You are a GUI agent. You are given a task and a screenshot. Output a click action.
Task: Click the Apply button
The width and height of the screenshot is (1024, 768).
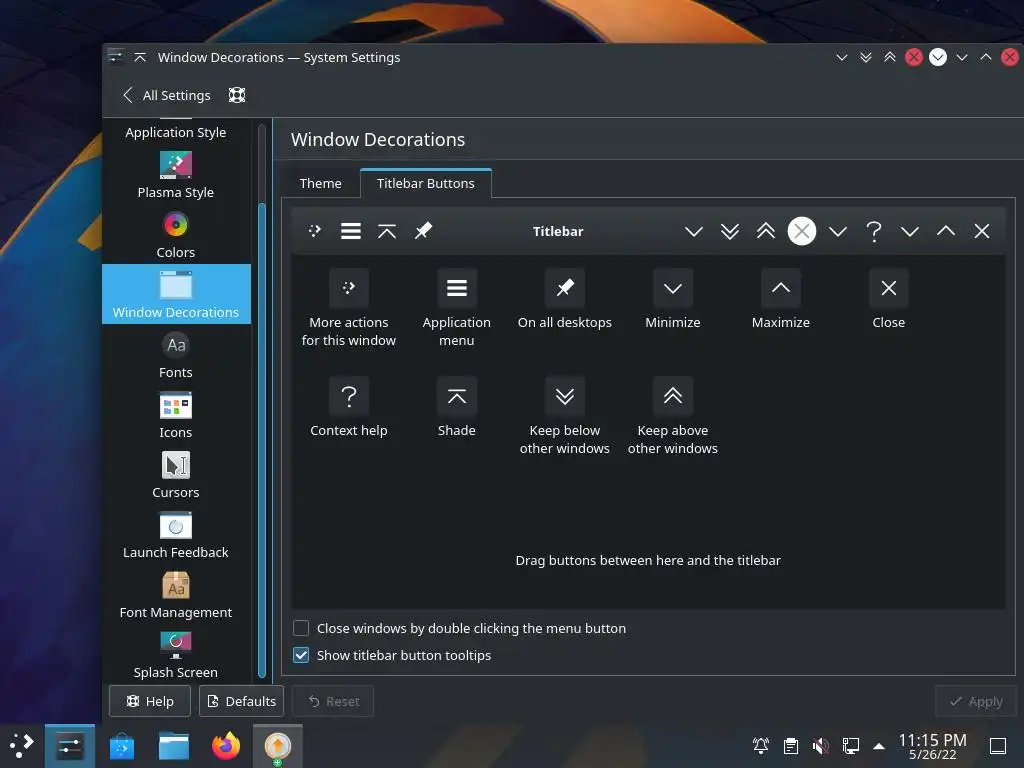pyautogui.click(x=976, y=701)
